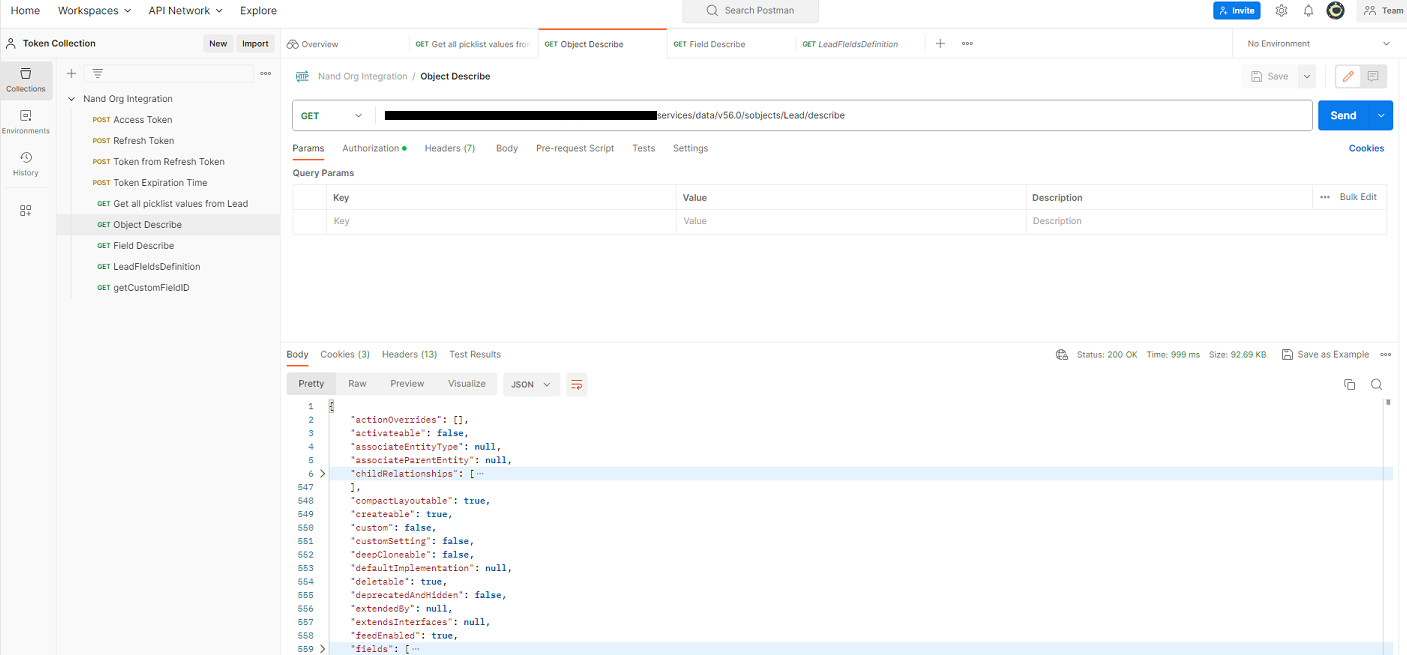Click the Import button
This screenshot has width=1407, height=655.
(x=255, y=43)
